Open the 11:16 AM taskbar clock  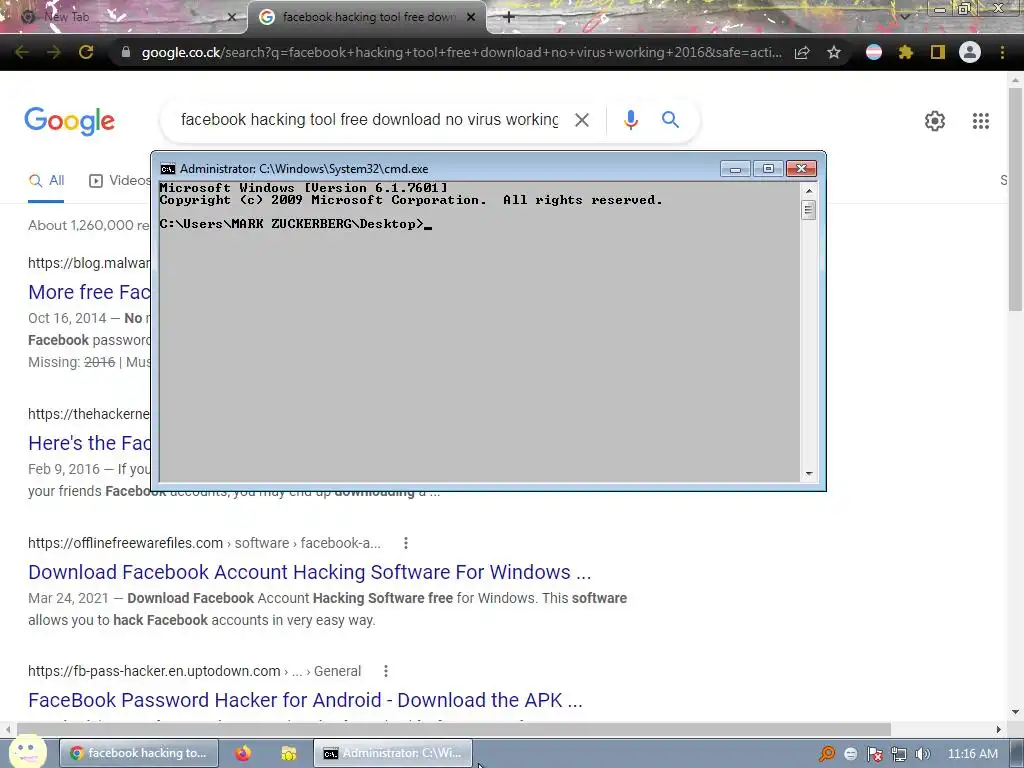972,754
